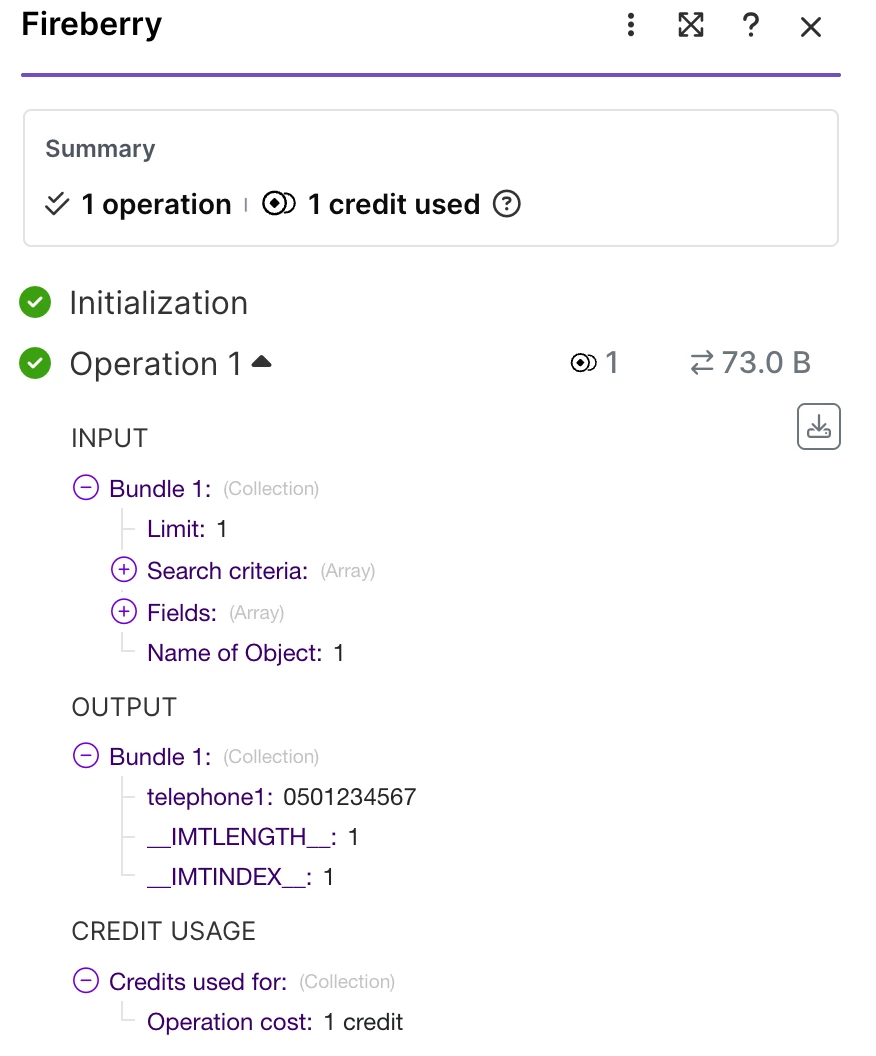Image resolution: width=876 pixels, height=1056 pixels.
Task: Collapse the Credits used for collection
Action: (x=86, y=981)
